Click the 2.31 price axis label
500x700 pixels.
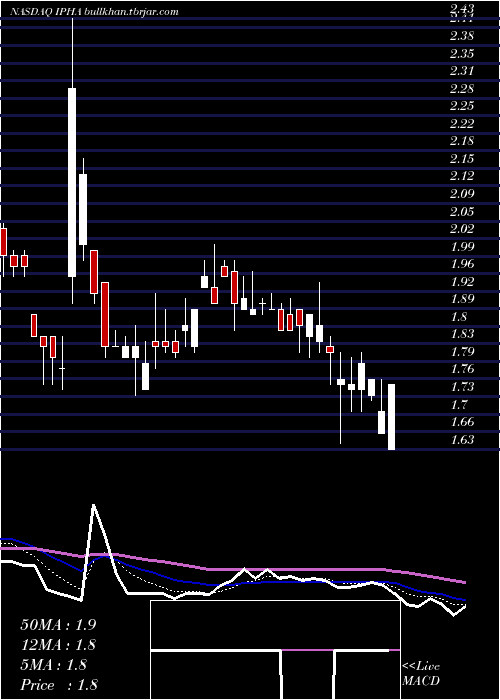pyautogui.click(x=461, y=71)
